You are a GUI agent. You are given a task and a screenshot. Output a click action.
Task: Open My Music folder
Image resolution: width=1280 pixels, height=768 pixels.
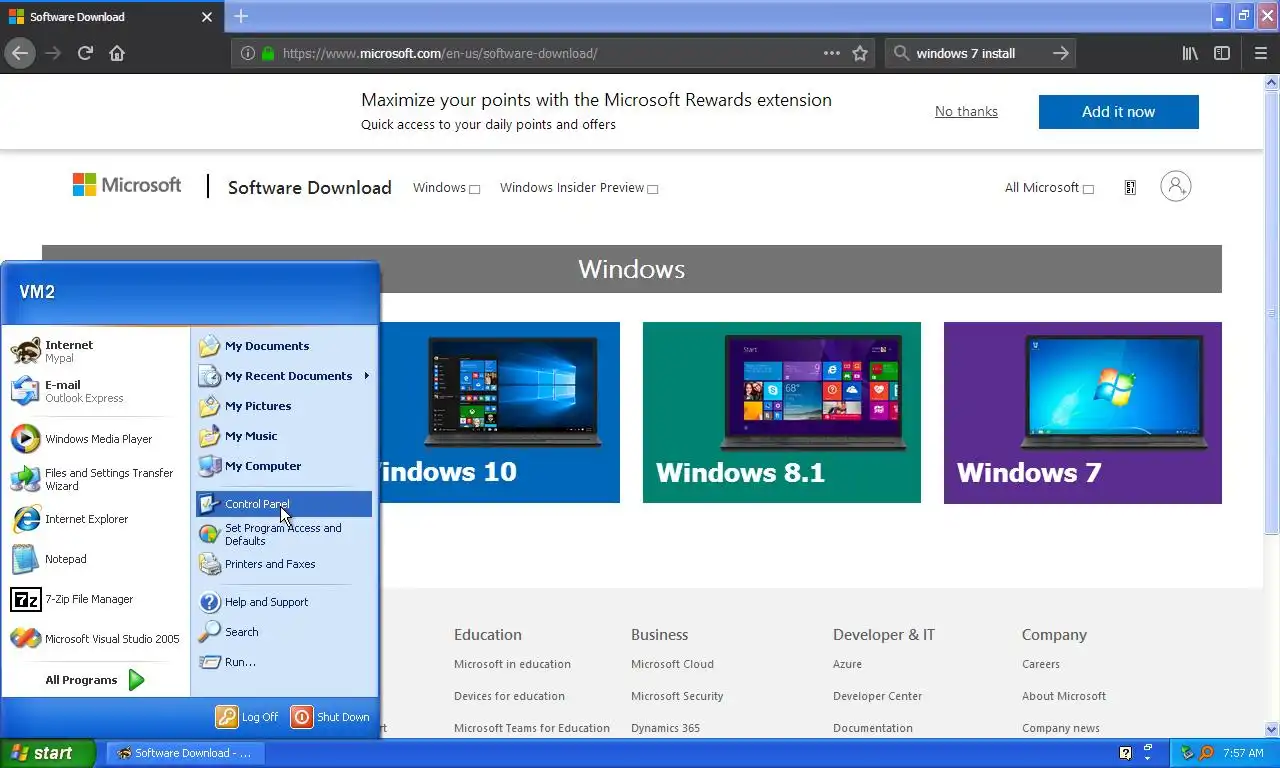point(284,436)
